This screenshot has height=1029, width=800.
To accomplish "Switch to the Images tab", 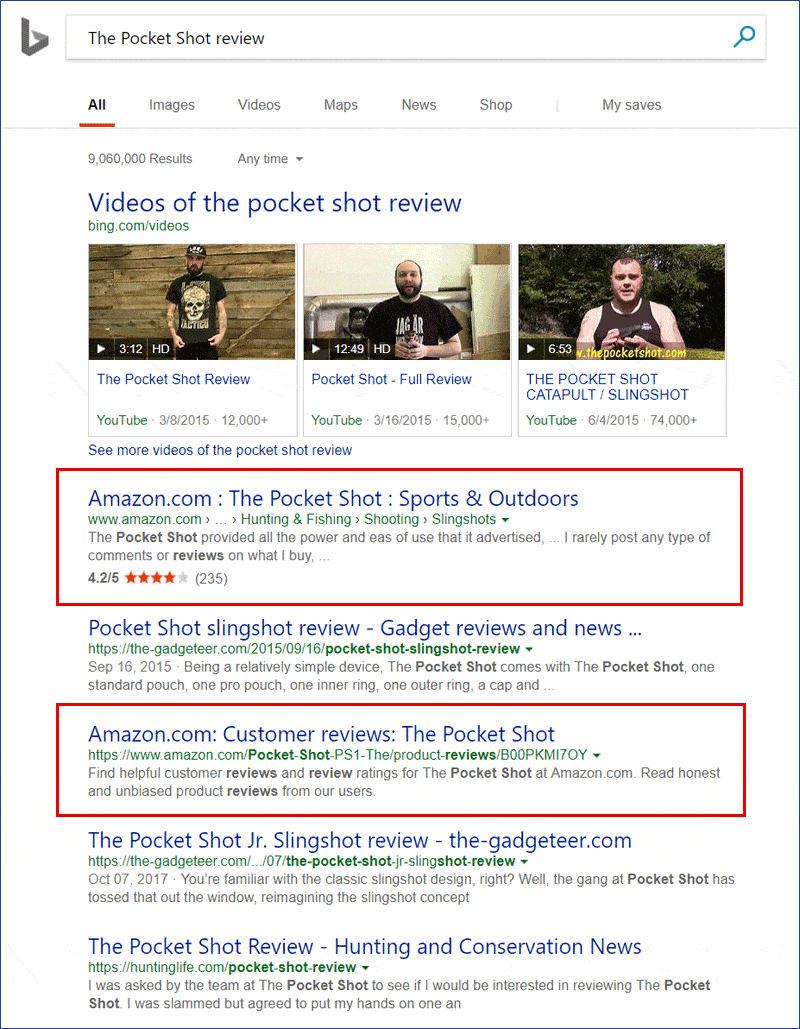I will [172, 105].
